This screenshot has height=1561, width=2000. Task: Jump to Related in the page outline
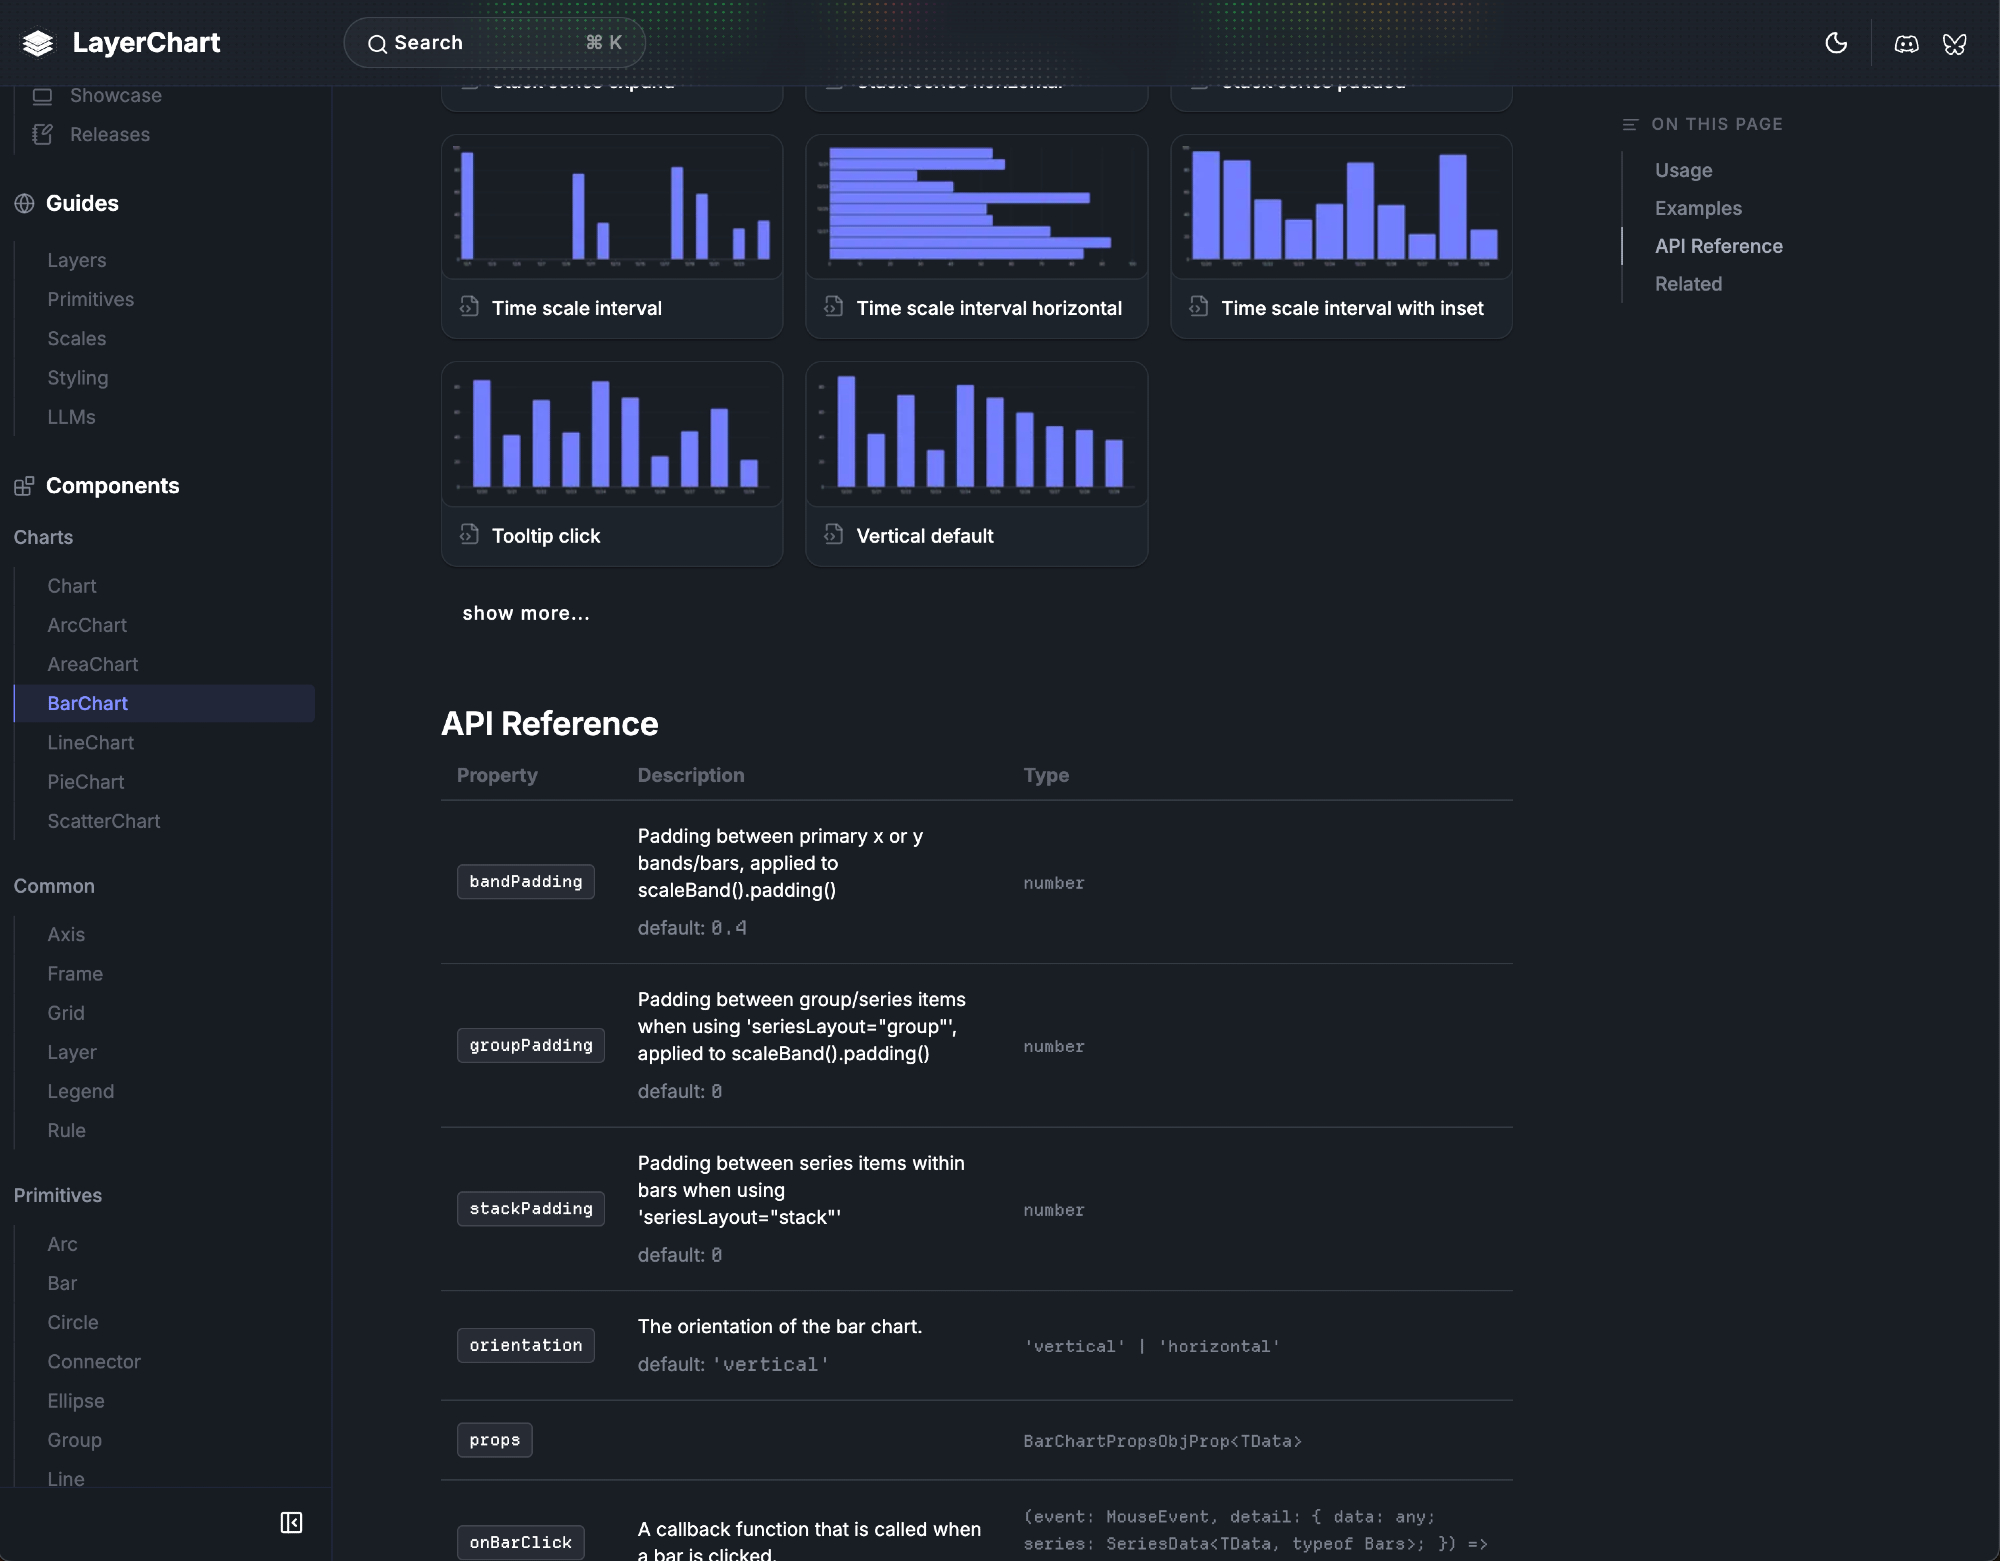coord(1688,284)
